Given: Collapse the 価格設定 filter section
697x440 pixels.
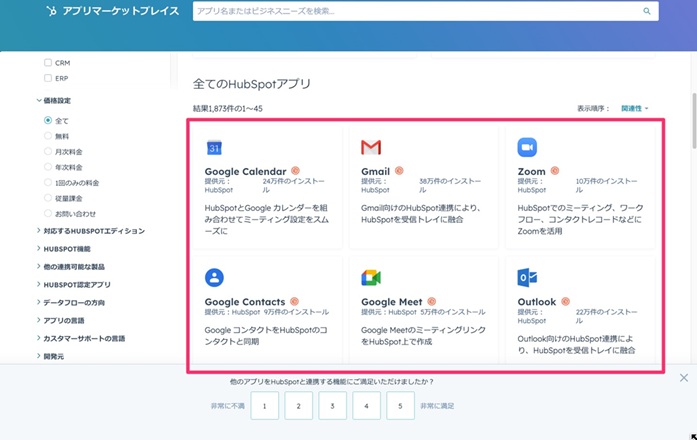Looking at the screenshot, I should [54, 100].
